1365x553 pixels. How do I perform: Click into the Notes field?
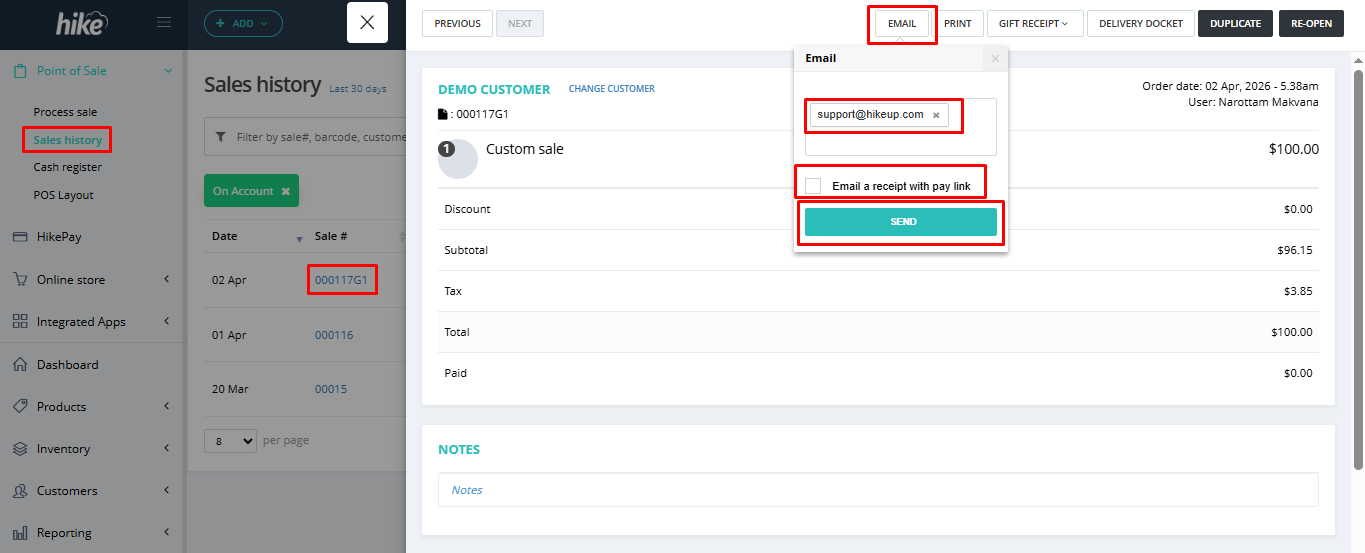click(x=878, y=490)
